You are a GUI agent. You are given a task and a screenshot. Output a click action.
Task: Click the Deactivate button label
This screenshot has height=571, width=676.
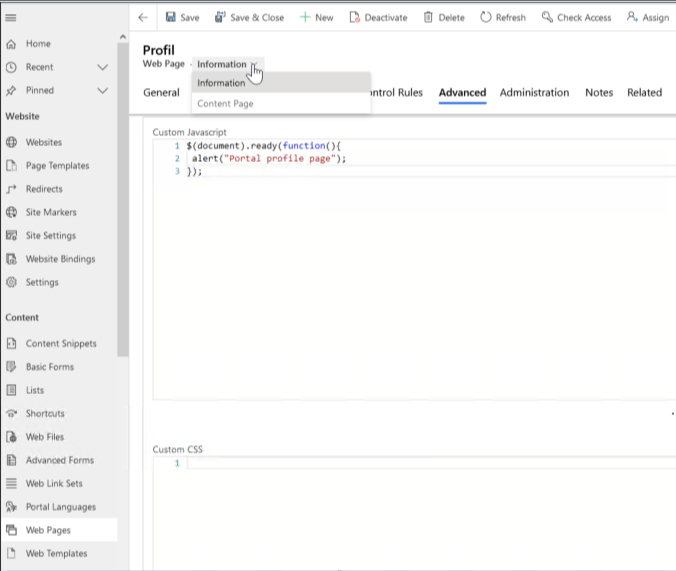point(386,18)
